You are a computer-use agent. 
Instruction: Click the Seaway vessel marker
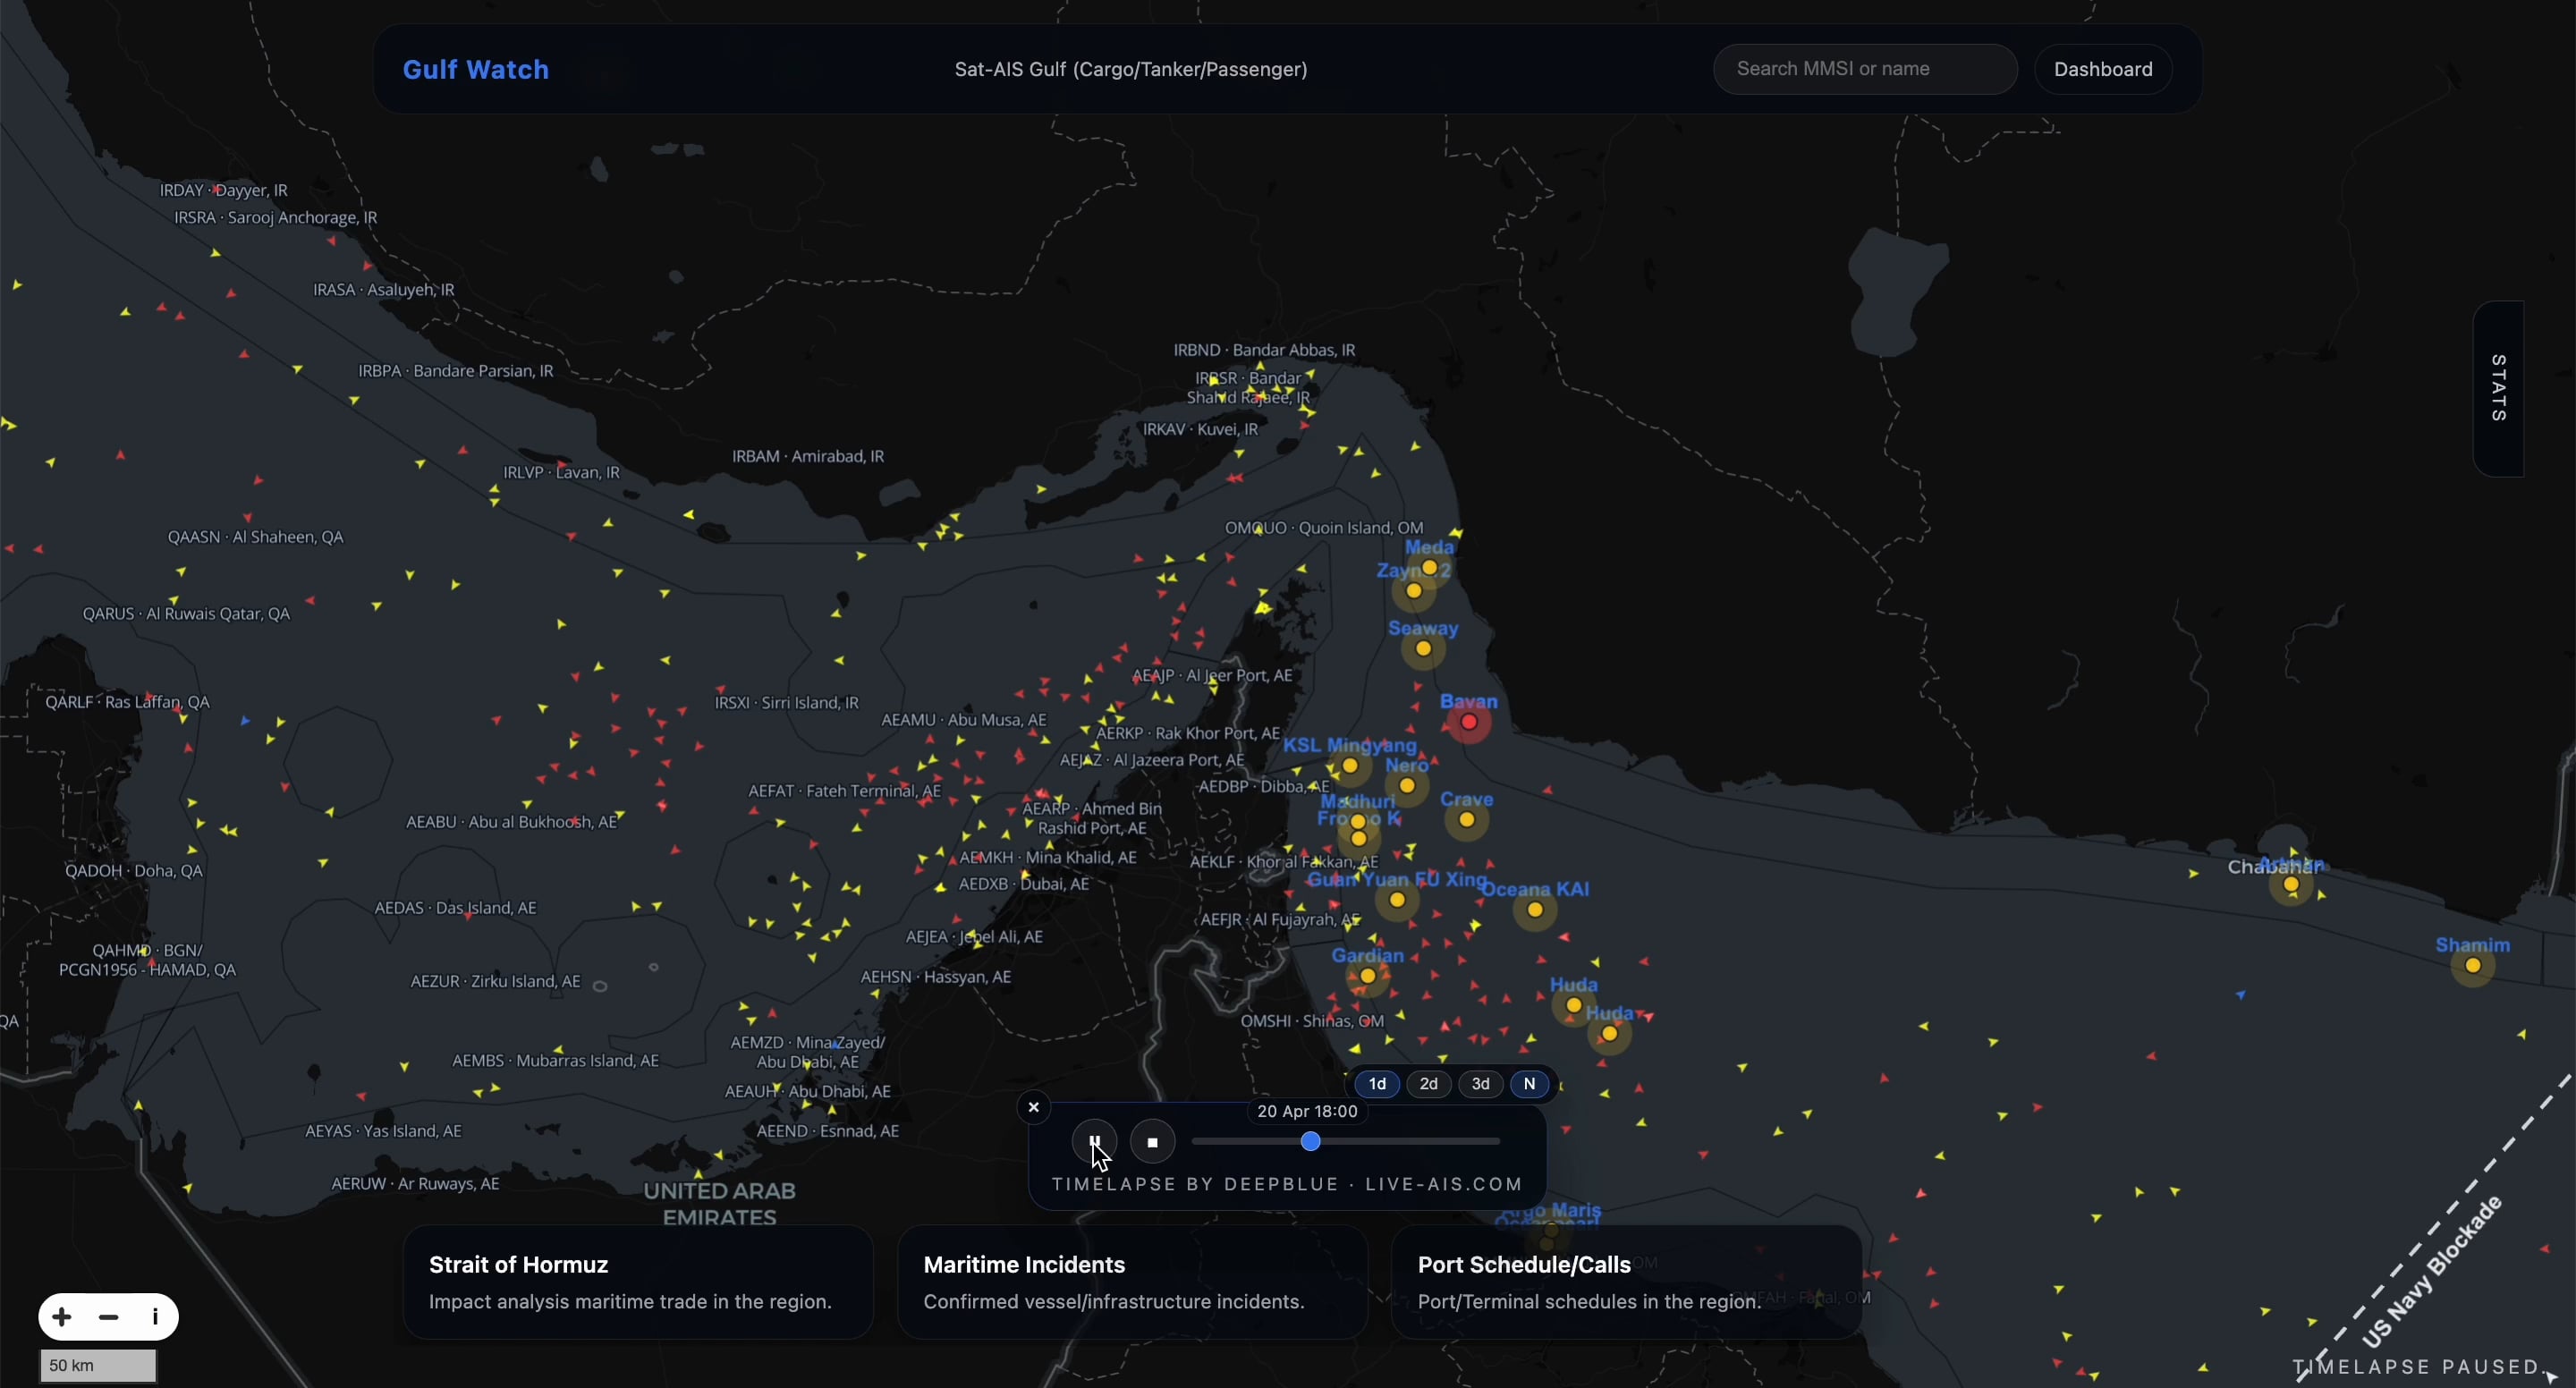pos(1423,649)
